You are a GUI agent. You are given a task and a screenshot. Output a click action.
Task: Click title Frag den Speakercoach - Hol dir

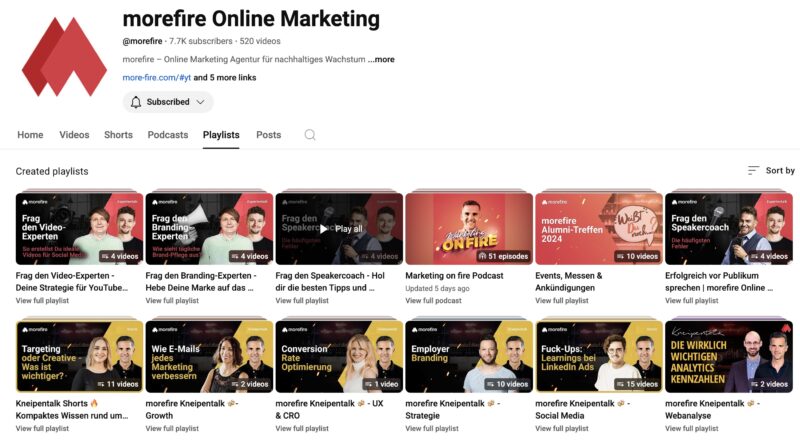coord(330,282)
